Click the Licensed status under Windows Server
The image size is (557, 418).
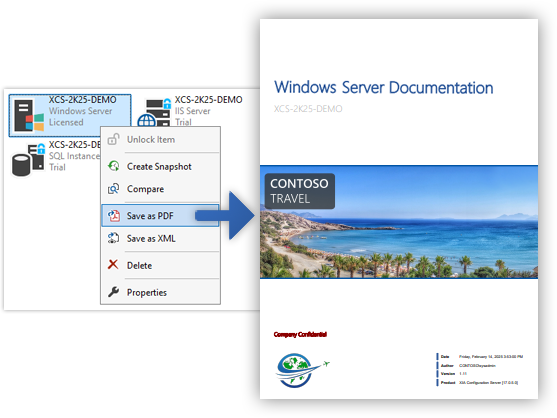tap(66, 122)
